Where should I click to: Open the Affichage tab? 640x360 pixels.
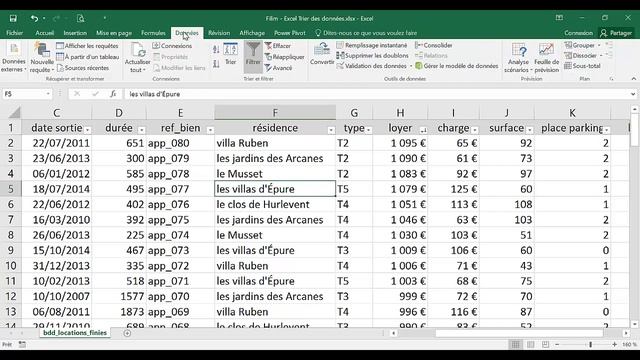click(x=252, y=33)
